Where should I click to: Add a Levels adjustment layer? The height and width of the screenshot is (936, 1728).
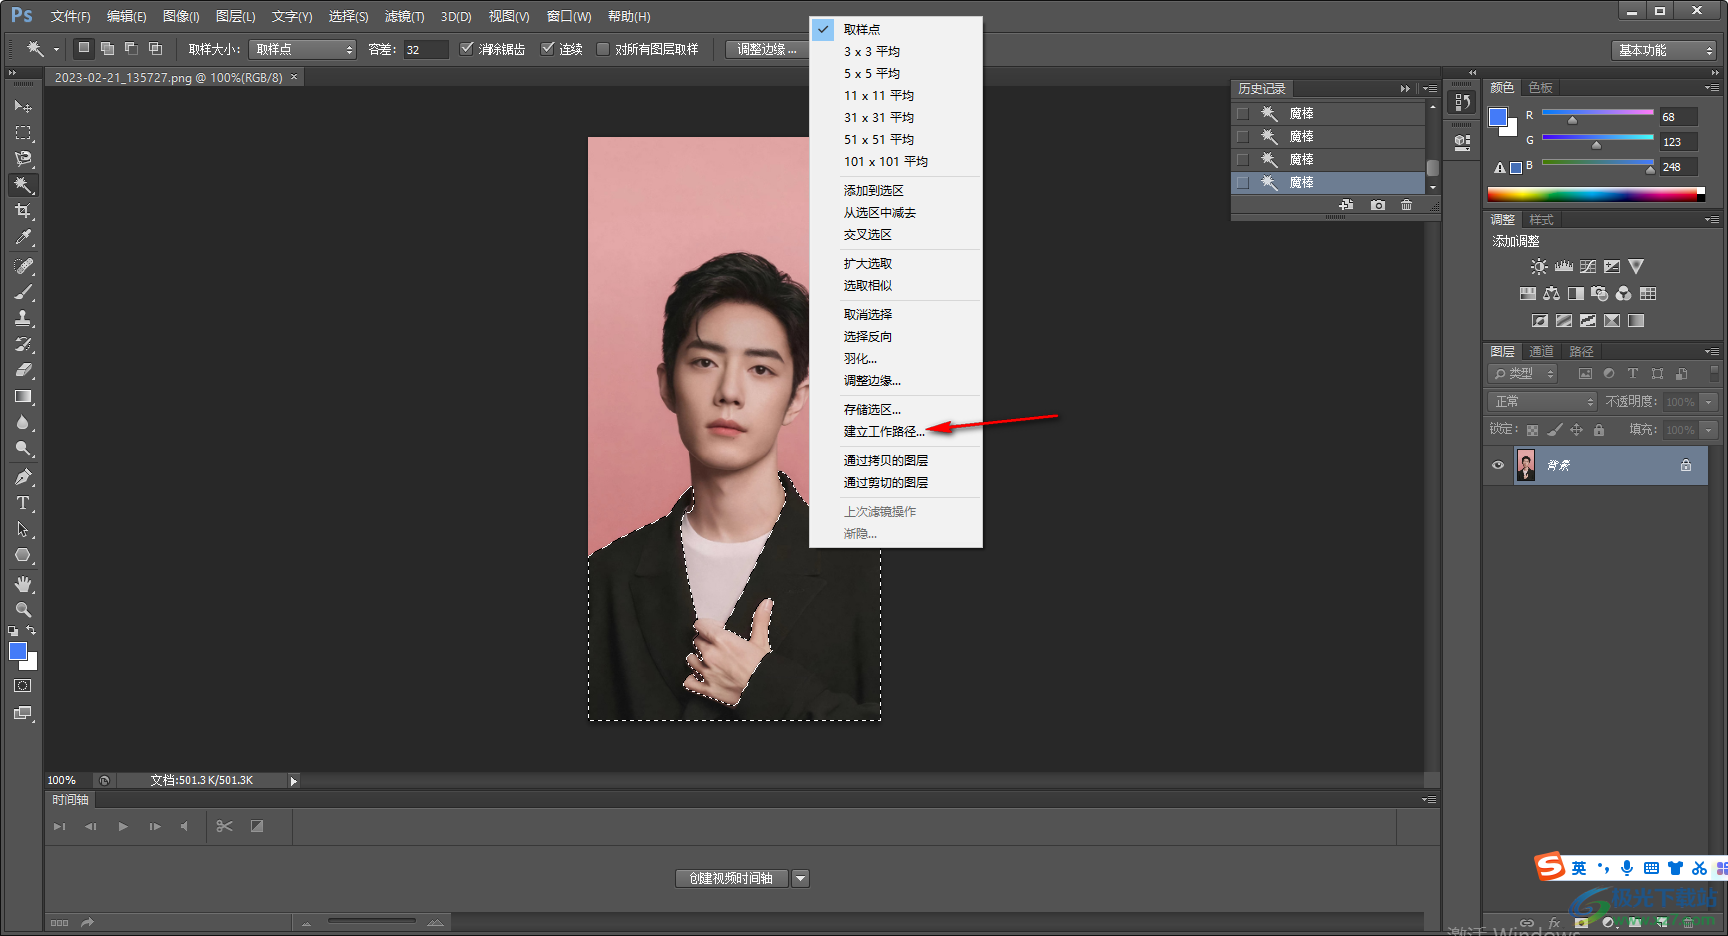click(x=1564, y=267)
